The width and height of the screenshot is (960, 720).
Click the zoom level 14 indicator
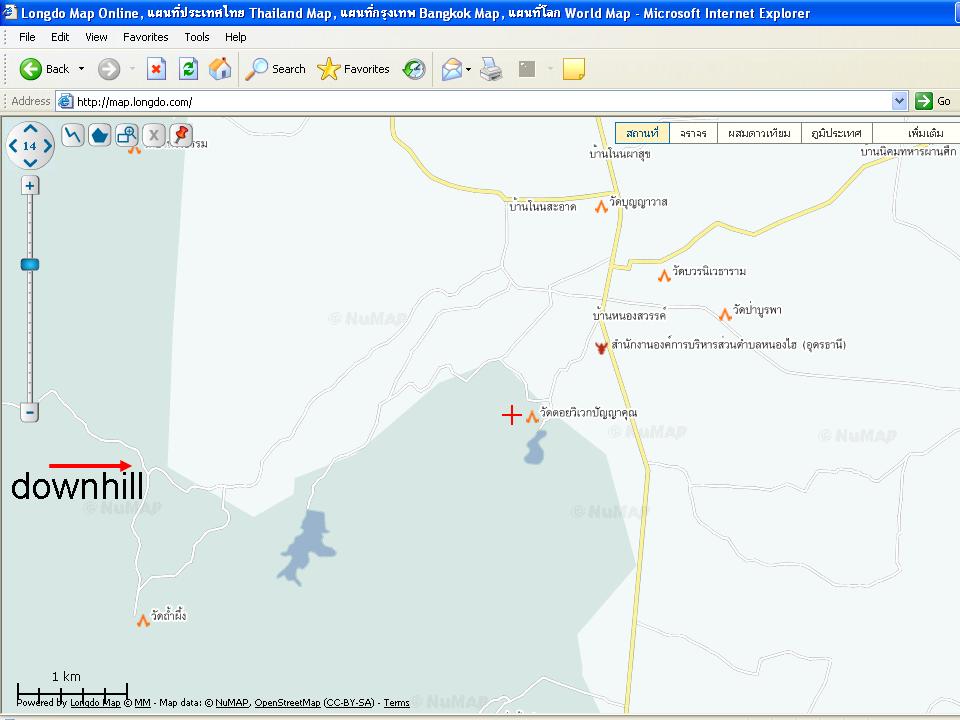tap(30, 146)
